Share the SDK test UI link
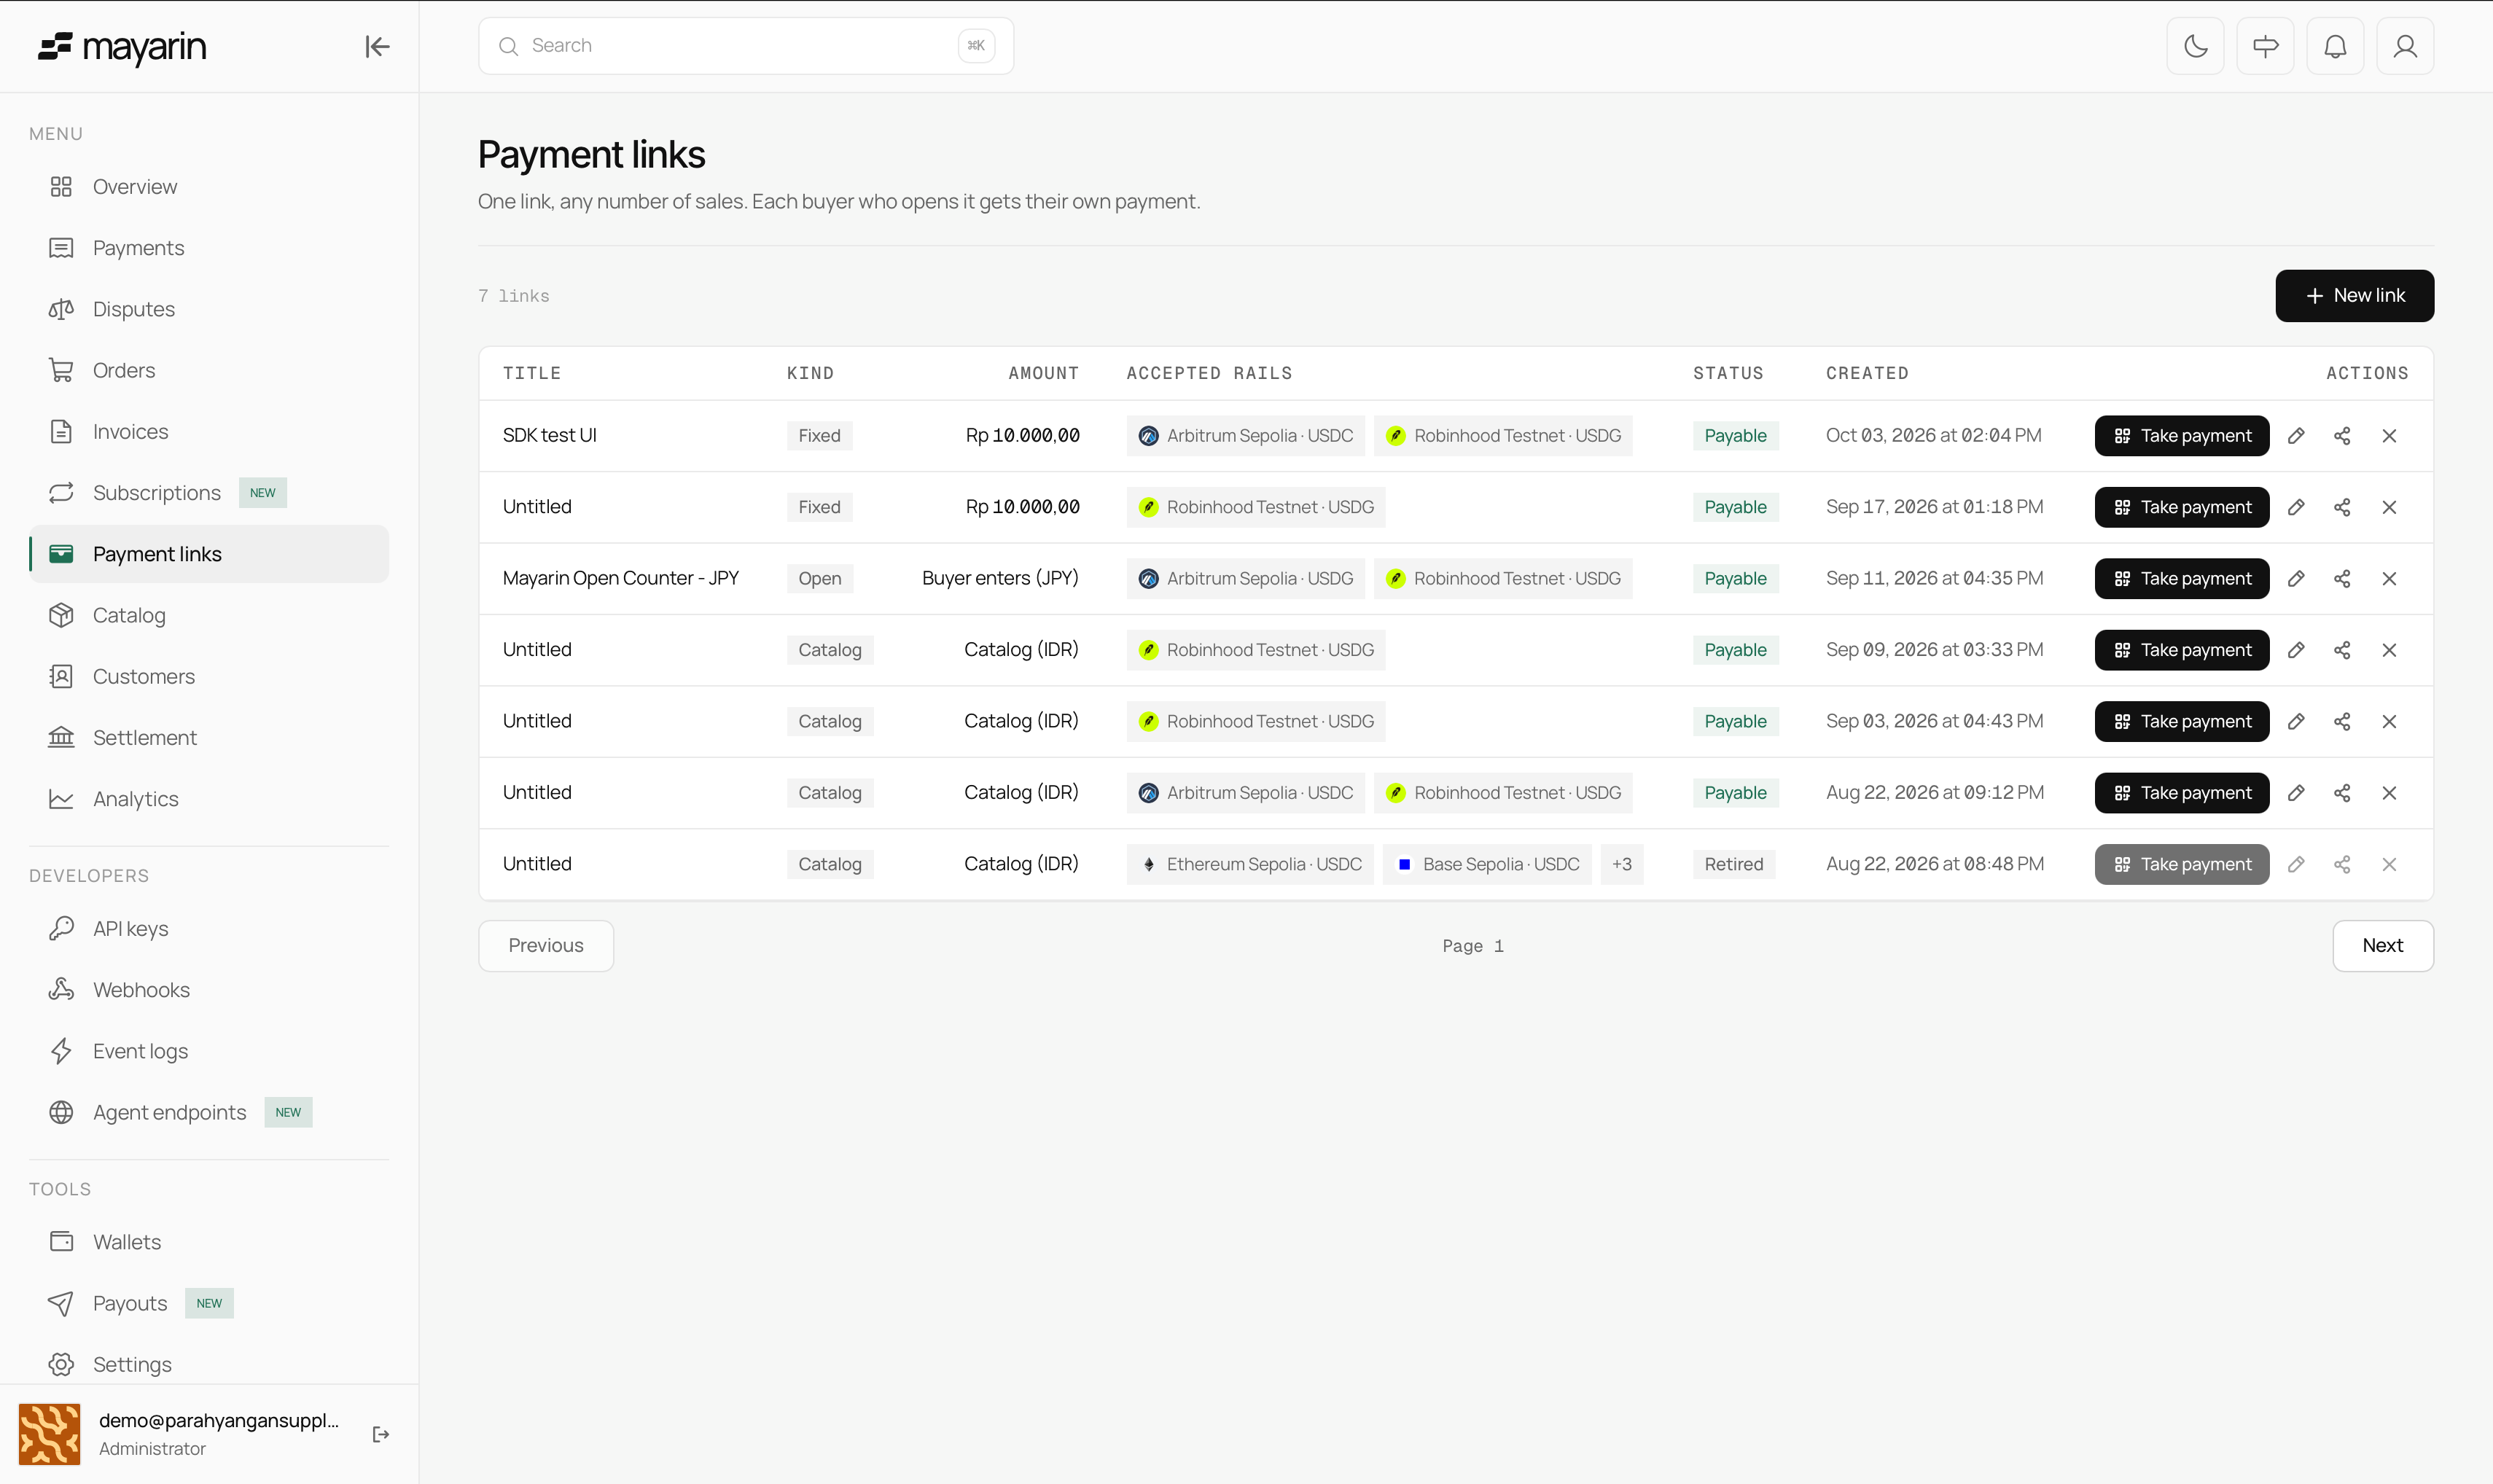The height and width of the screenshot is (1484, 2493). [2342, 436]
